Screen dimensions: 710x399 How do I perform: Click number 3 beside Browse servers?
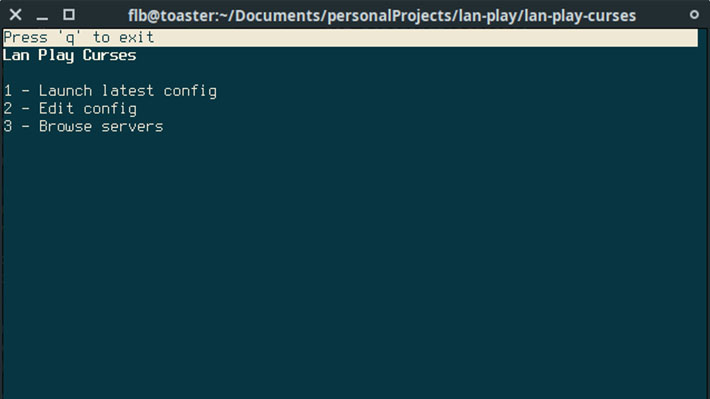tap(8, 126)
